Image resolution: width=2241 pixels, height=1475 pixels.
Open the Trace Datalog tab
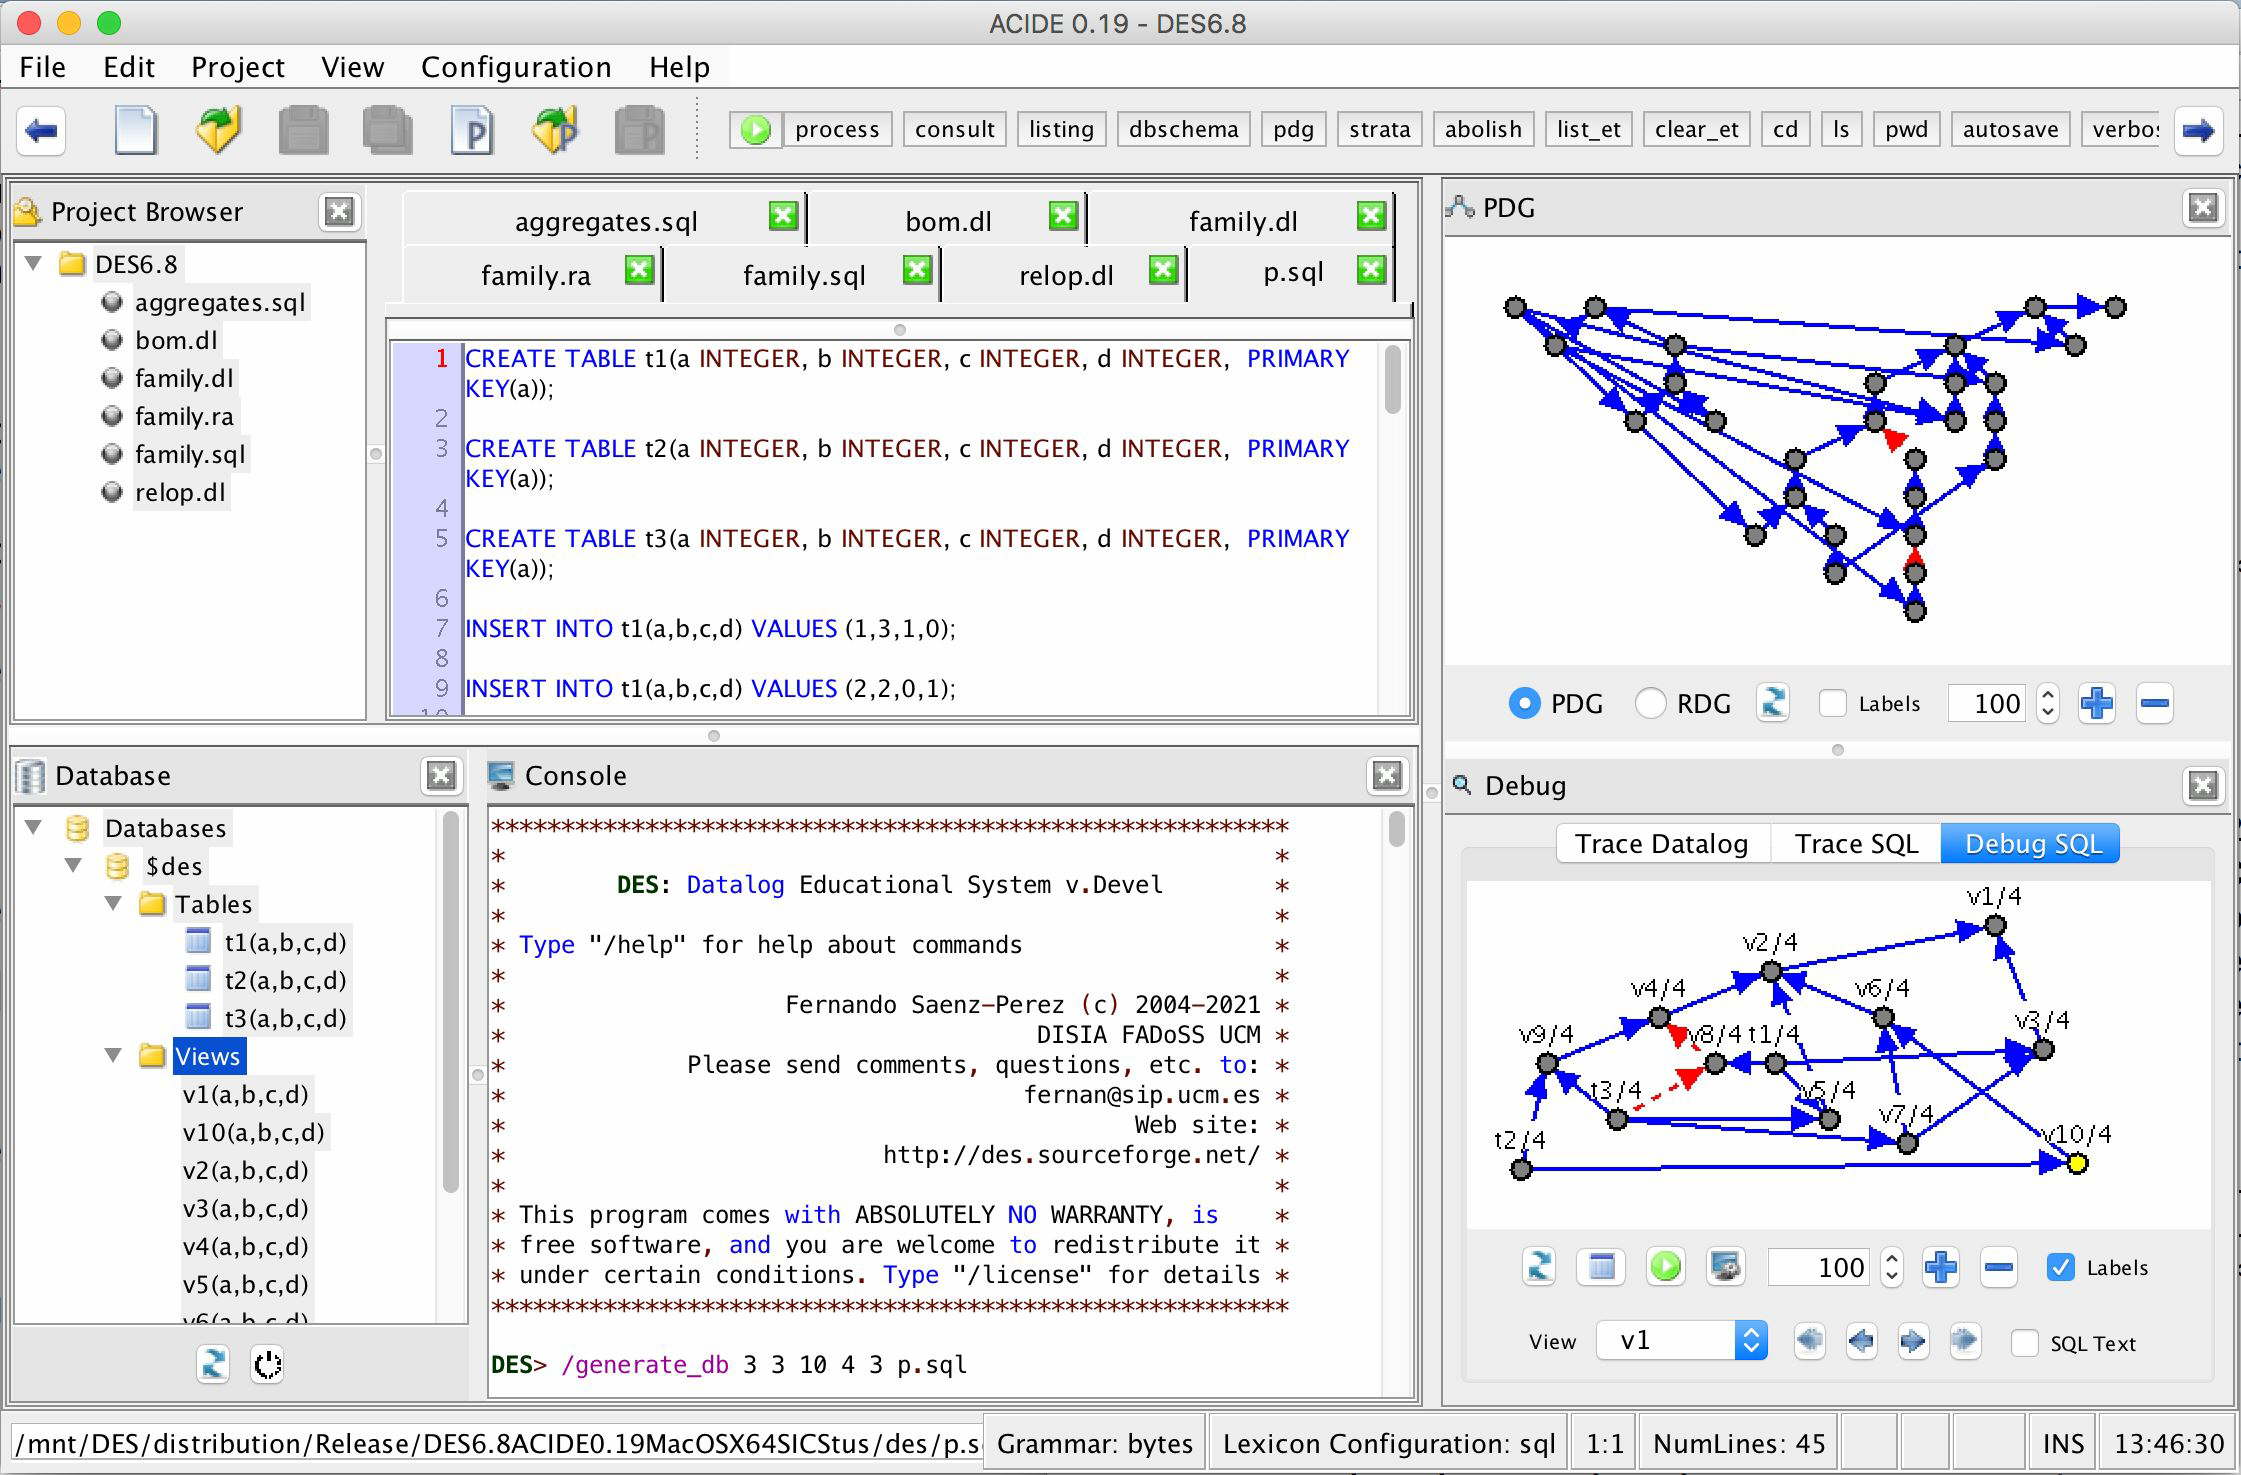pos(1661,844)
